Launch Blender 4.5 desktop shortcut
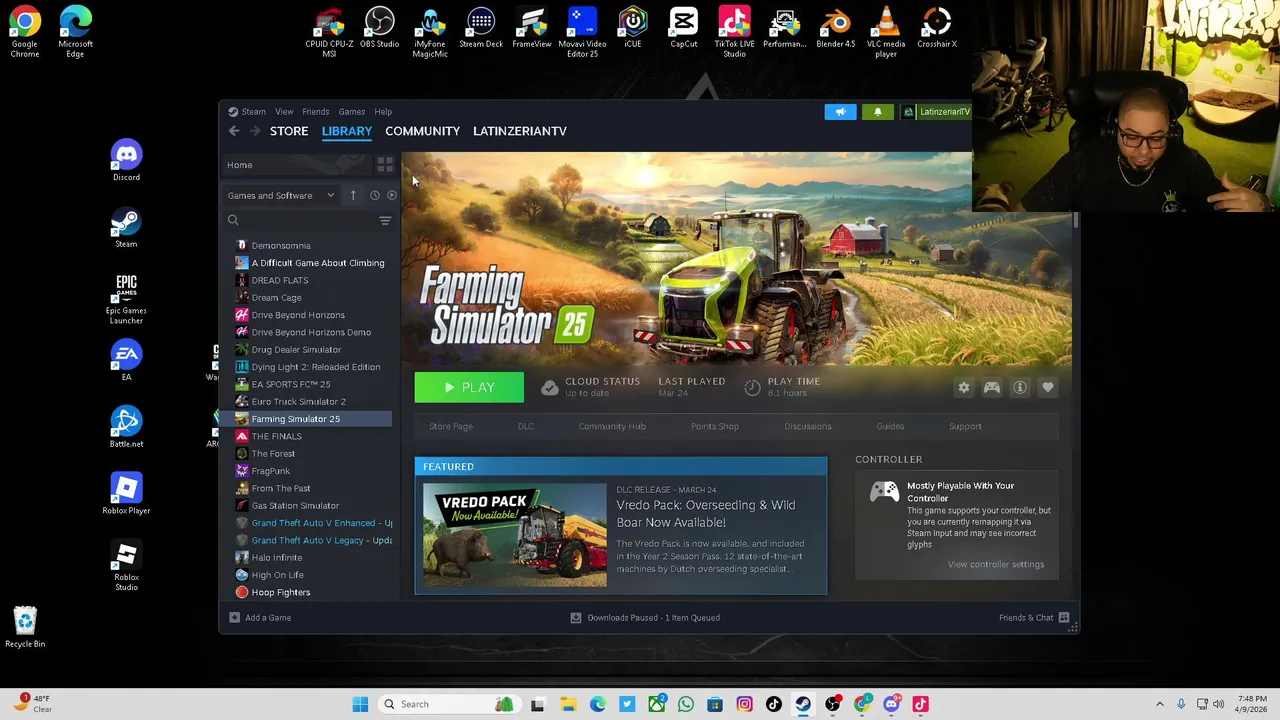Viewport: 1280px width, 720px height. (x=836, y=28)
